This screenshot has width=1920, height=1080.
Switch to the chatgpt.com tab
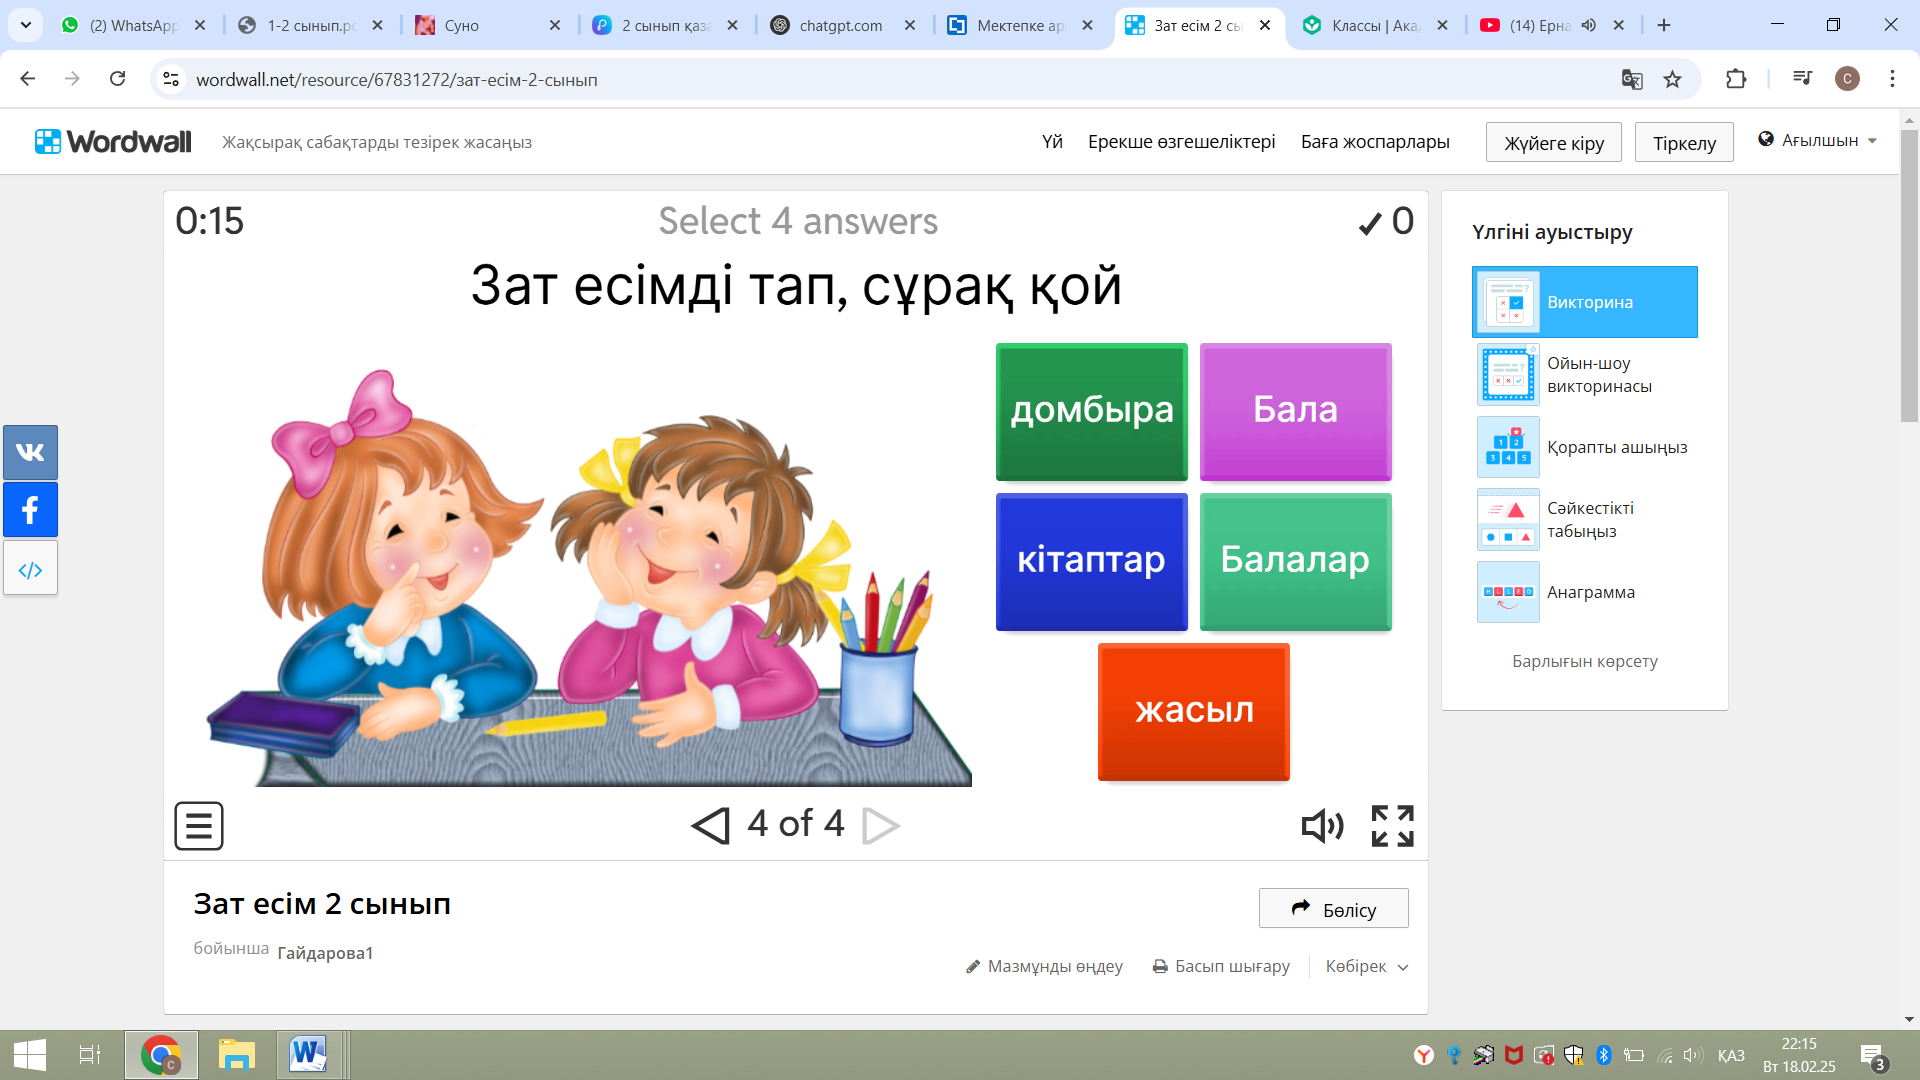(x=844, y=25)
